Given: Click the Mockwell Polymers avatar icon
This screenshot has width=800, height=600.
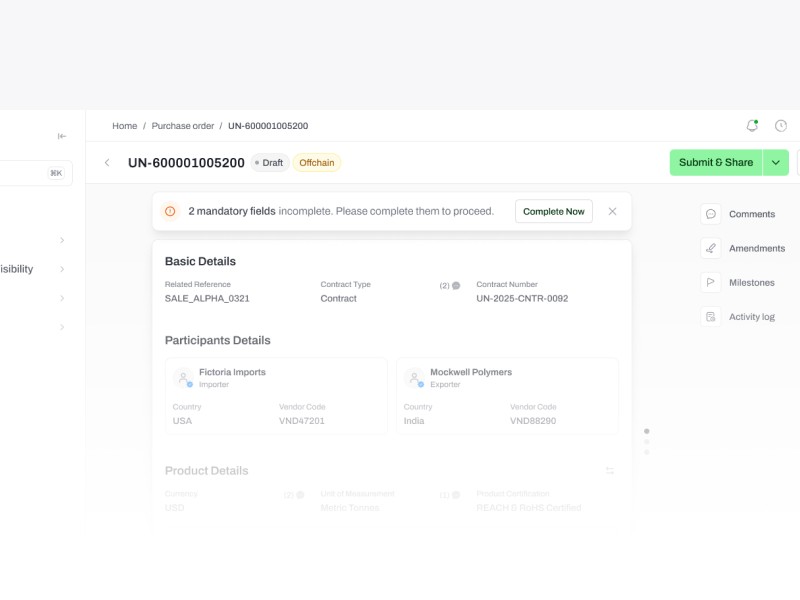Looking at the screenshot, I should [x=414, y=378].
